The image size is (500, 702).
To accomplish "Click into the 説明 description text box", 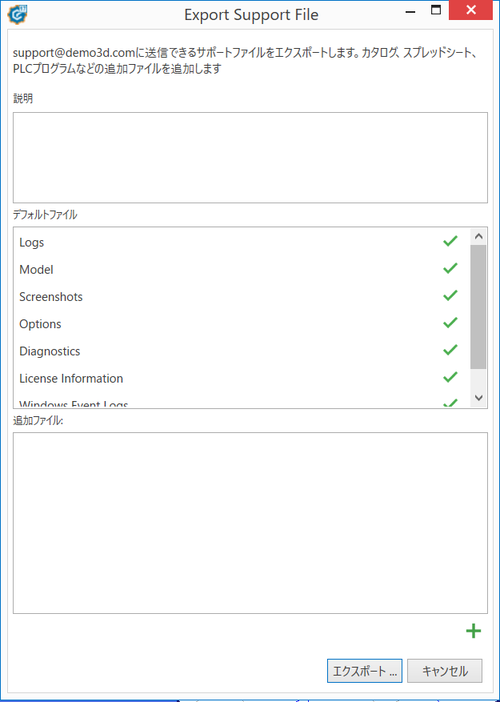I will pos(250,158).
